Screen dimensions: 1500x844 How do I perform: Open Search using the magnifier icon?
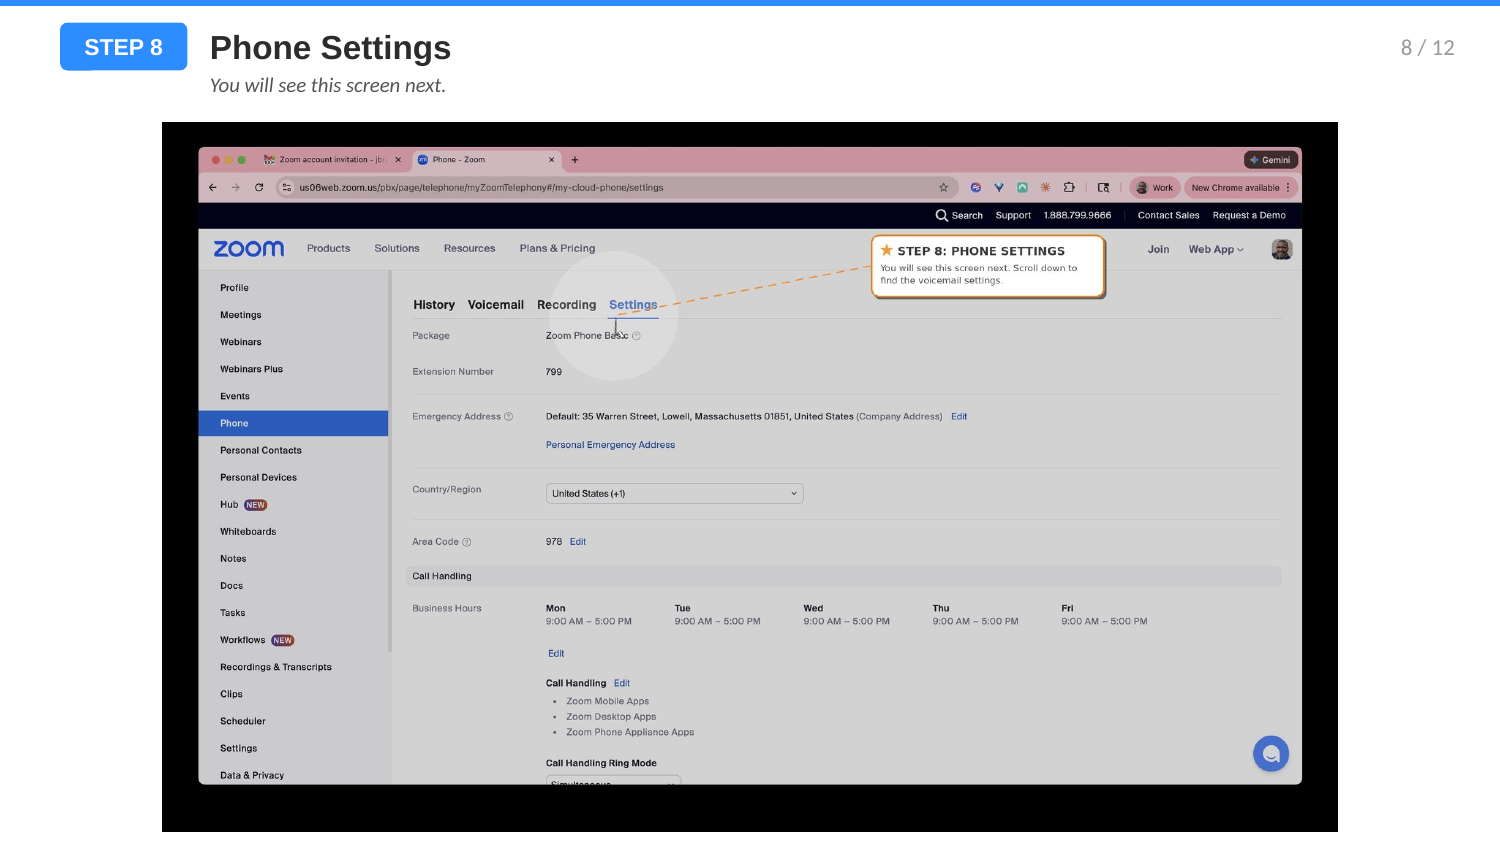tap(941, 215)
